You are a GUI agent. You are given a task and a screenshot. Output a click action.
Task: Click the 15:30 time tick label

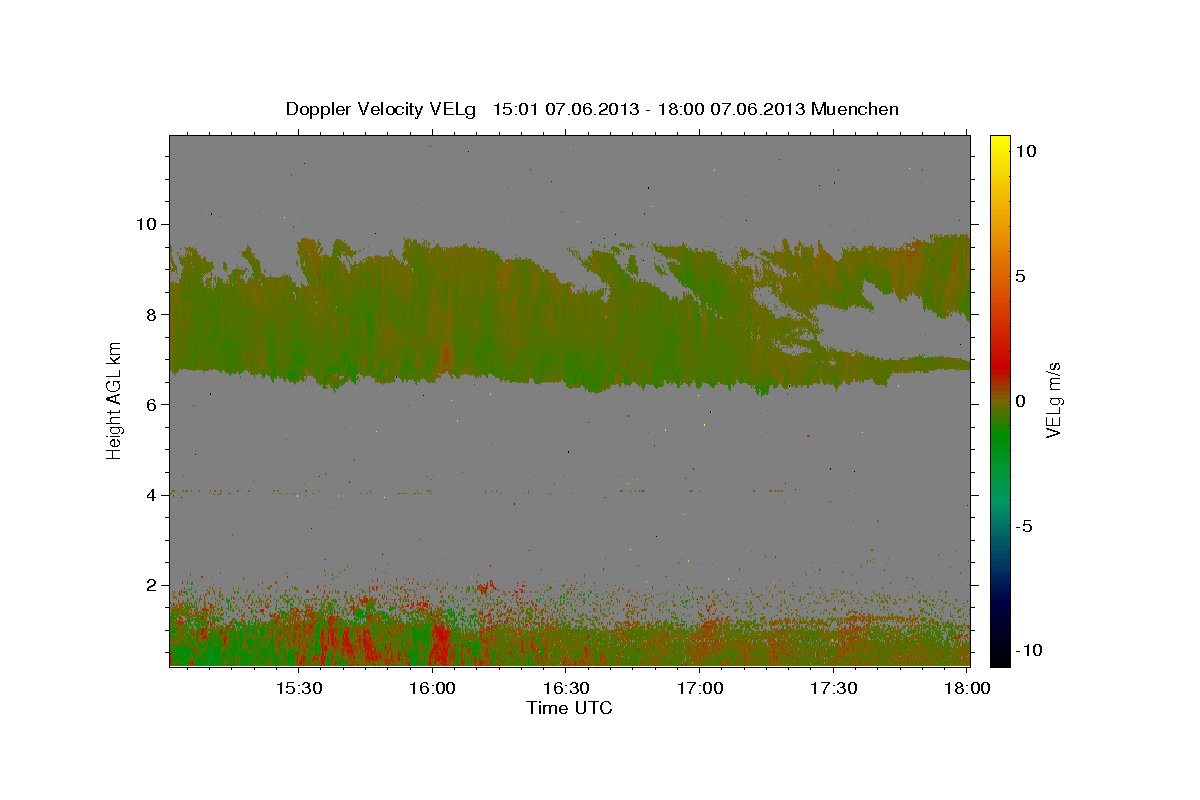pos(298,688)
